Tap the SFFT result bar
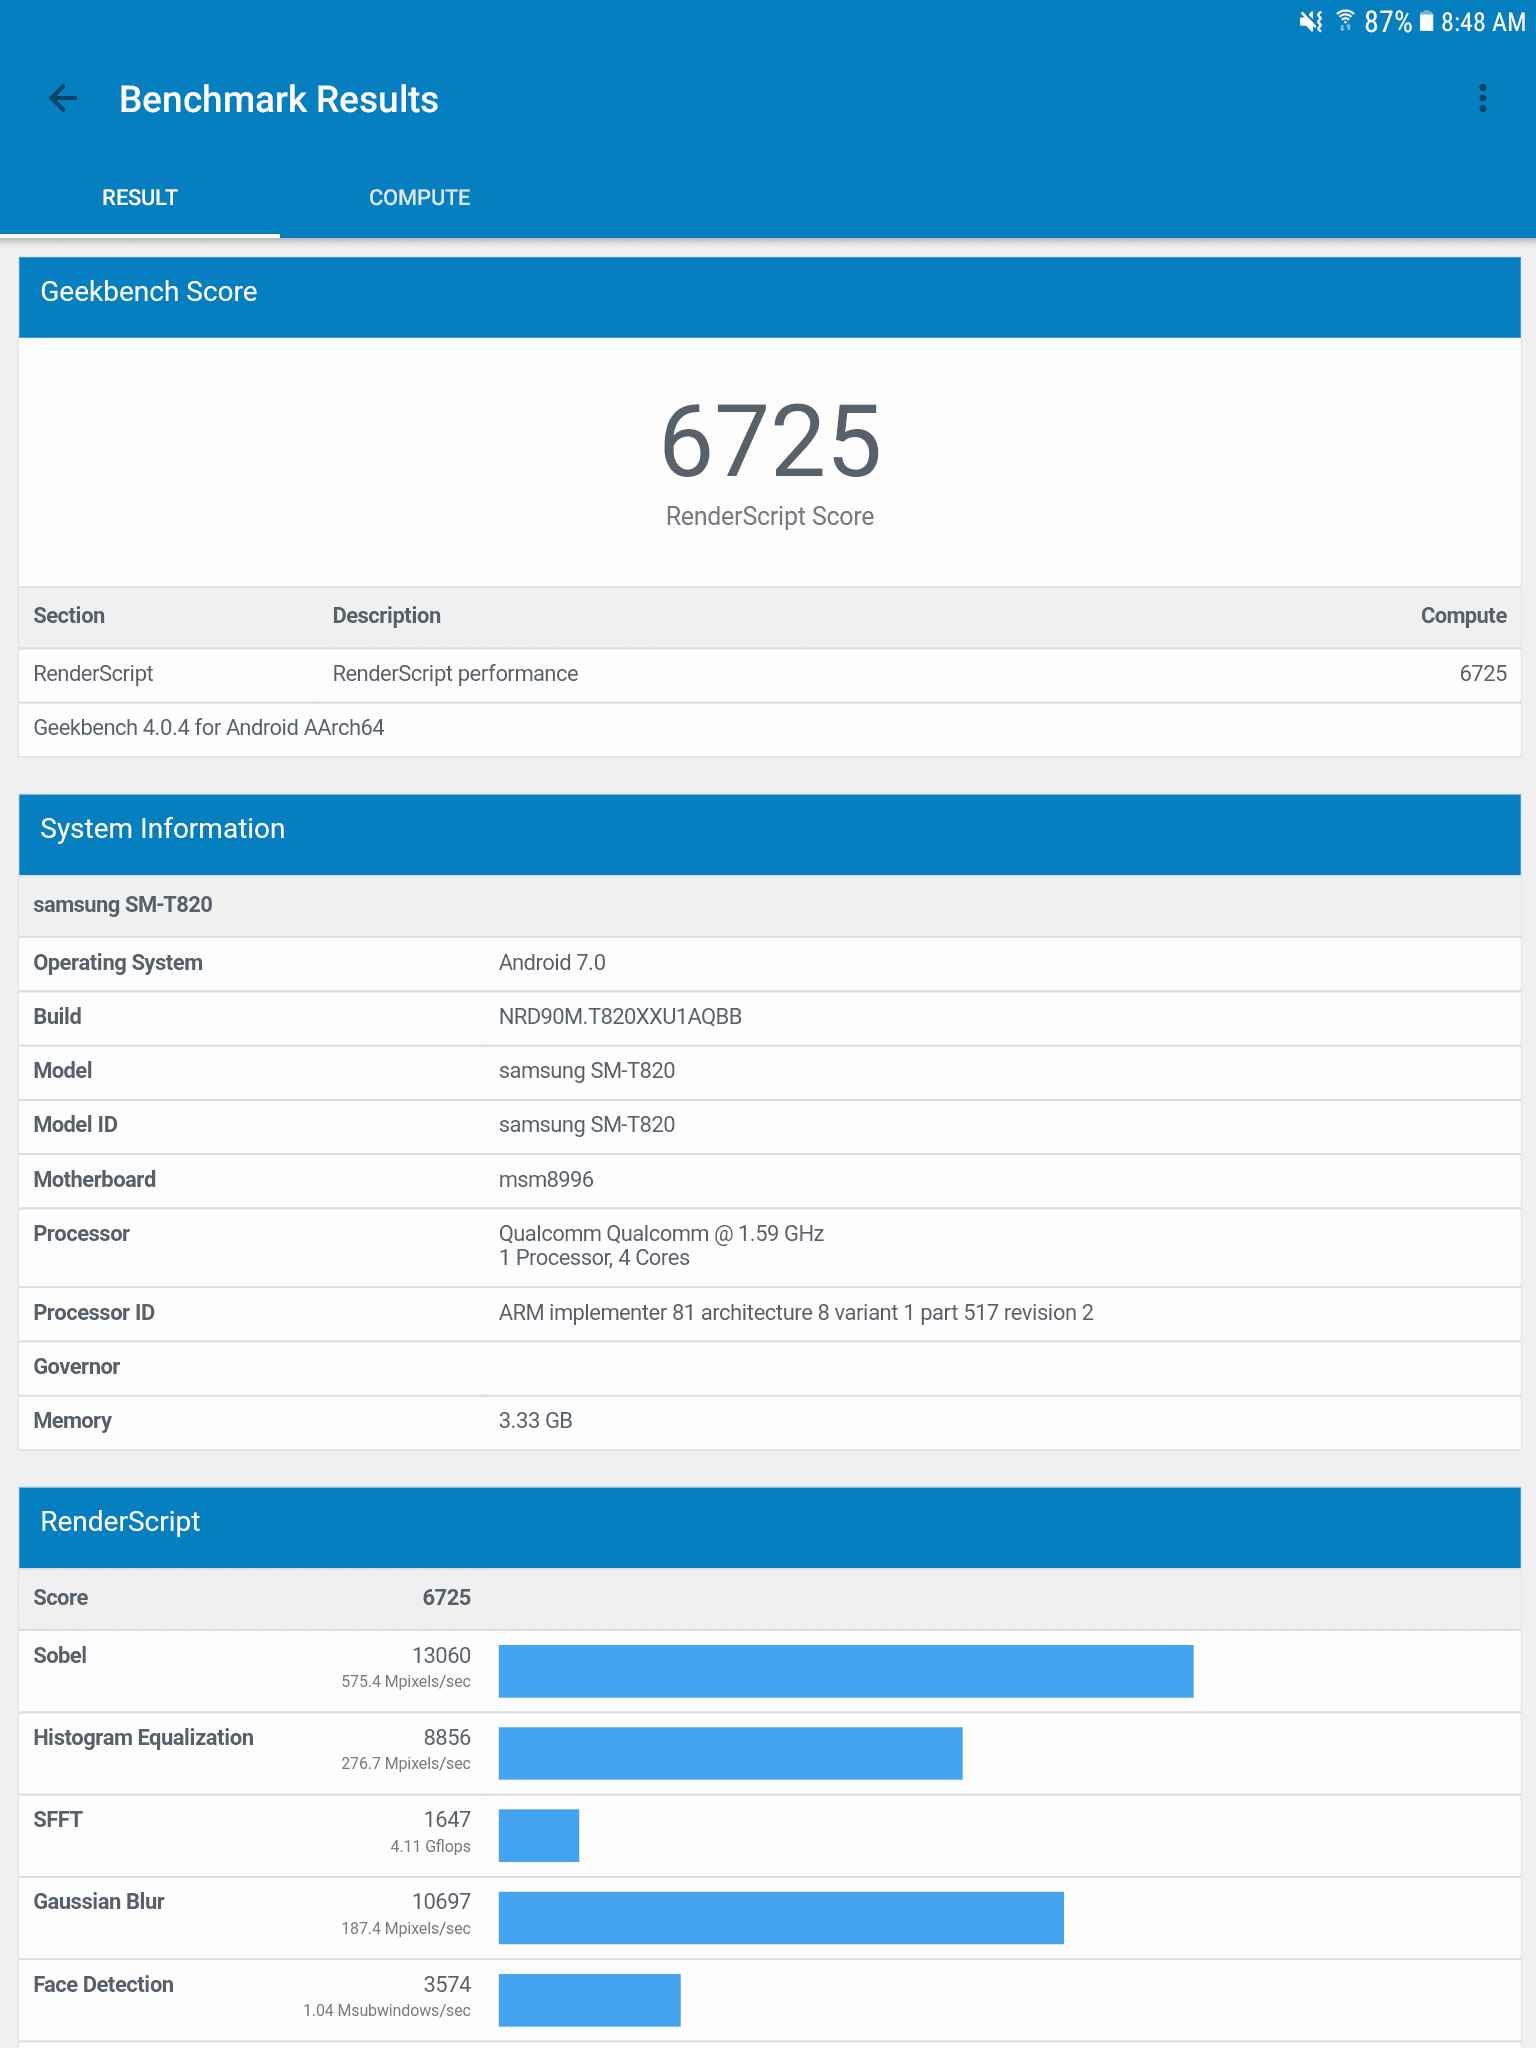 point(539,1835)
